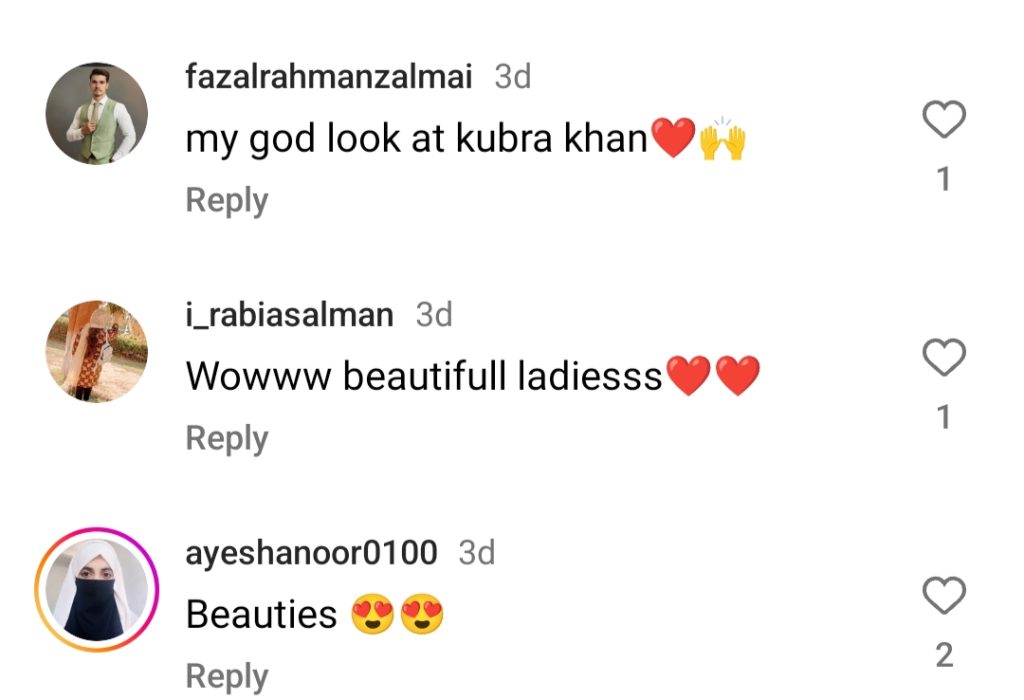This screenshot has width=1024, height=700.
Task: Like i_rabiasalman's comment with heart icon
Action: click(x=944, y=358)
